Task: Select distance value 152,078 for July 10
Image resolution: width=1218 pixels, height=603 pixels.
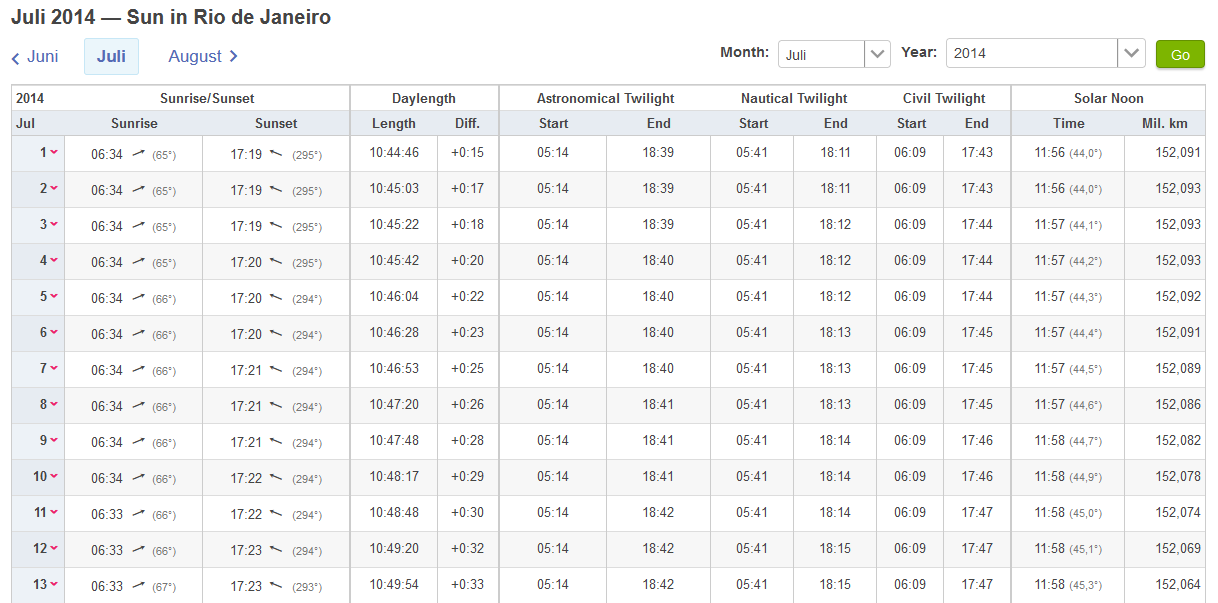Action: [x=1178, y=477]
